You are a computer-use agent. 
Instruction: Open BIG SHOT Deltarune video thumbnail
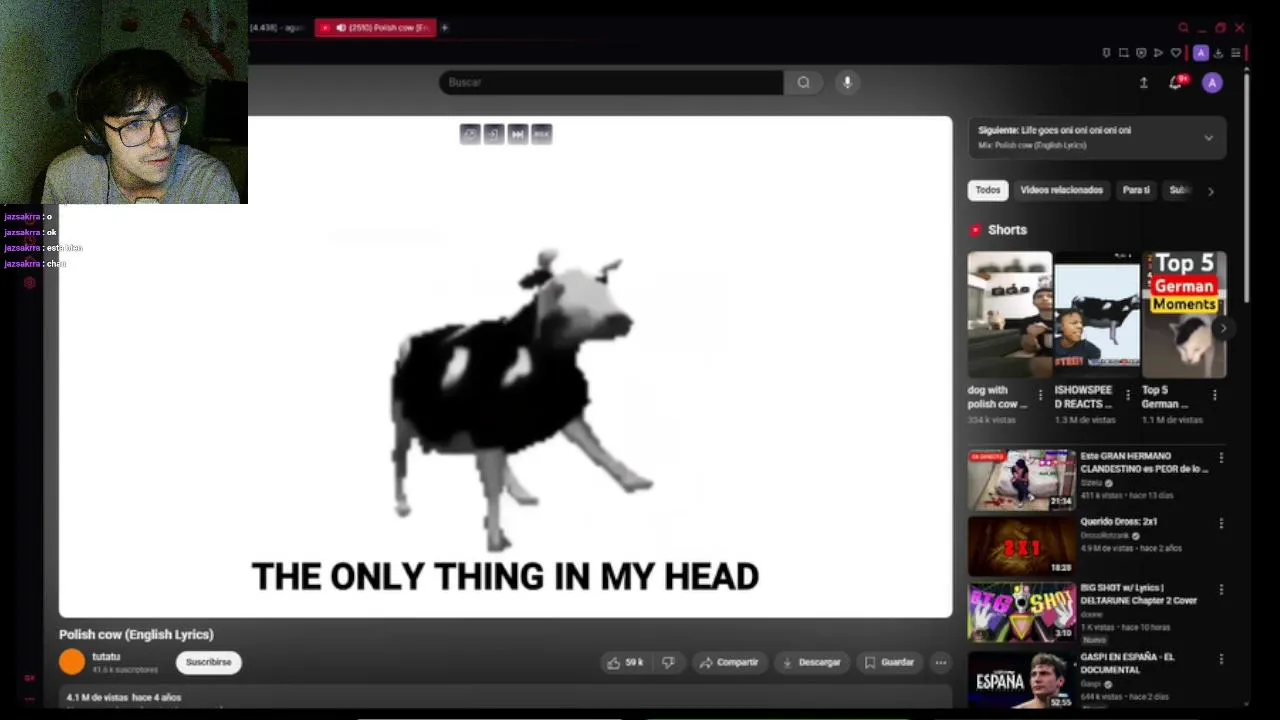1021,611
